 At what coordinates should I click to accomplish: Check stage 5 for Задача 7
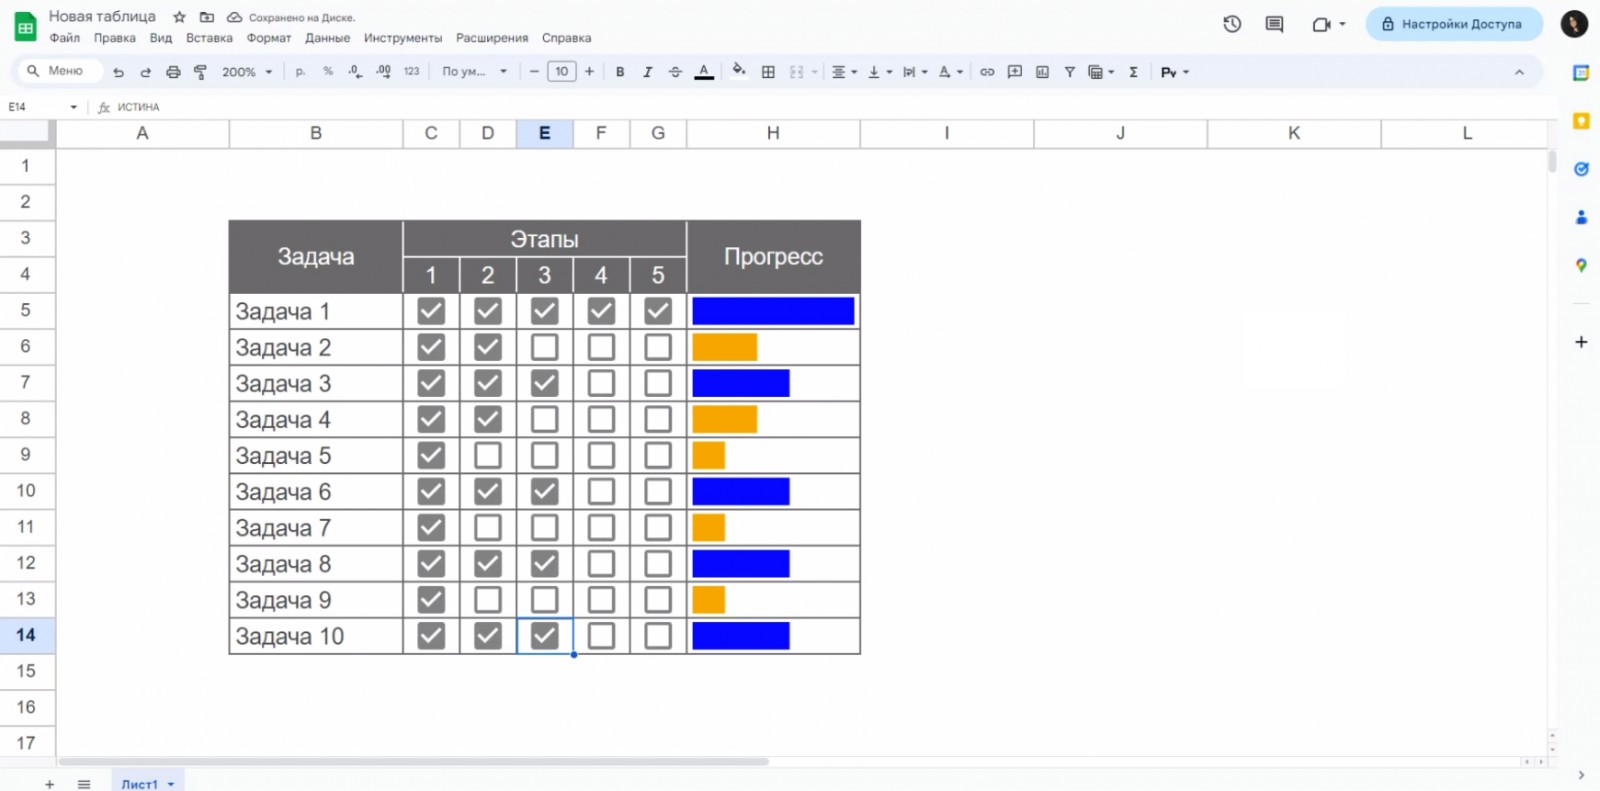pos(658,527)
